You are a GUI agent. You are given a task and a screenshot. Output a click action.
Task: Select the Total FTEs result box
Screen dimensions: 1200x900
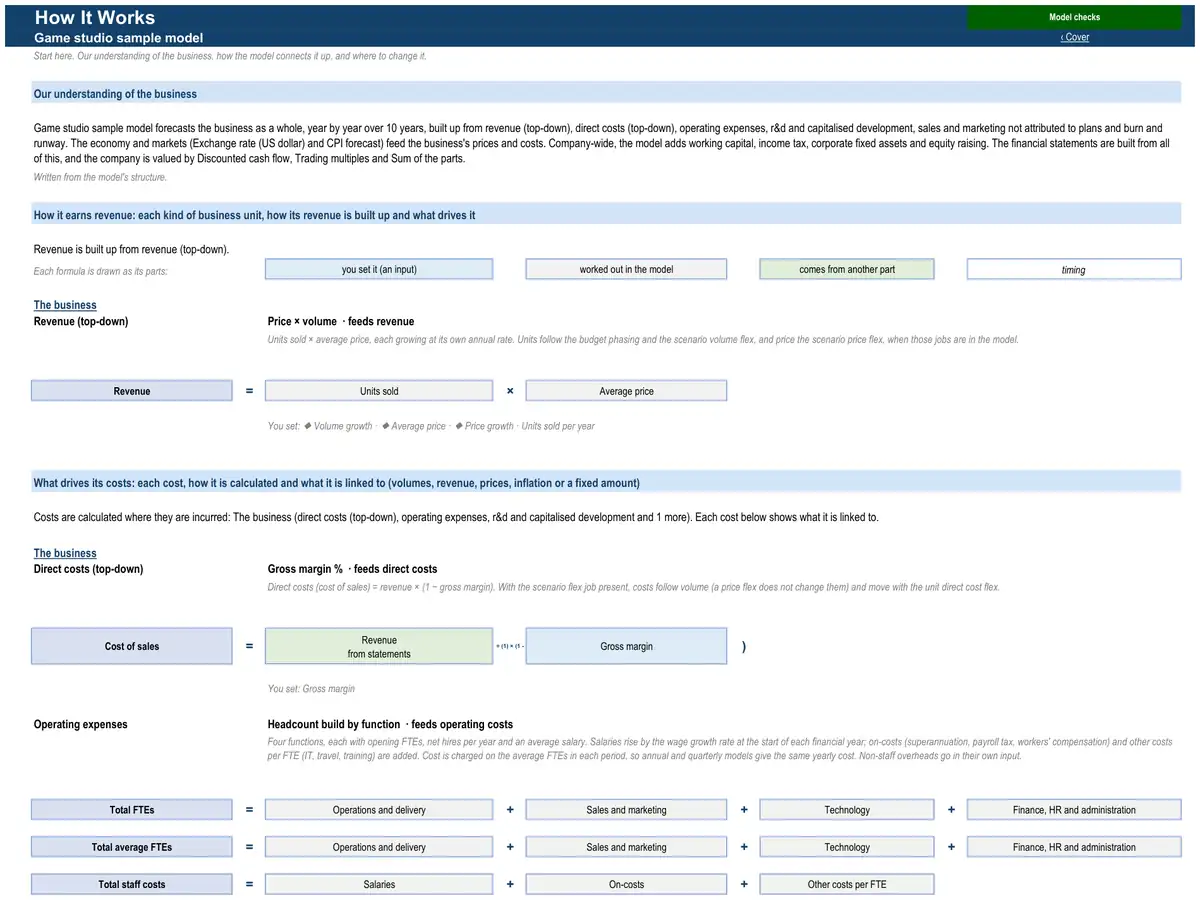click(132, 810)
